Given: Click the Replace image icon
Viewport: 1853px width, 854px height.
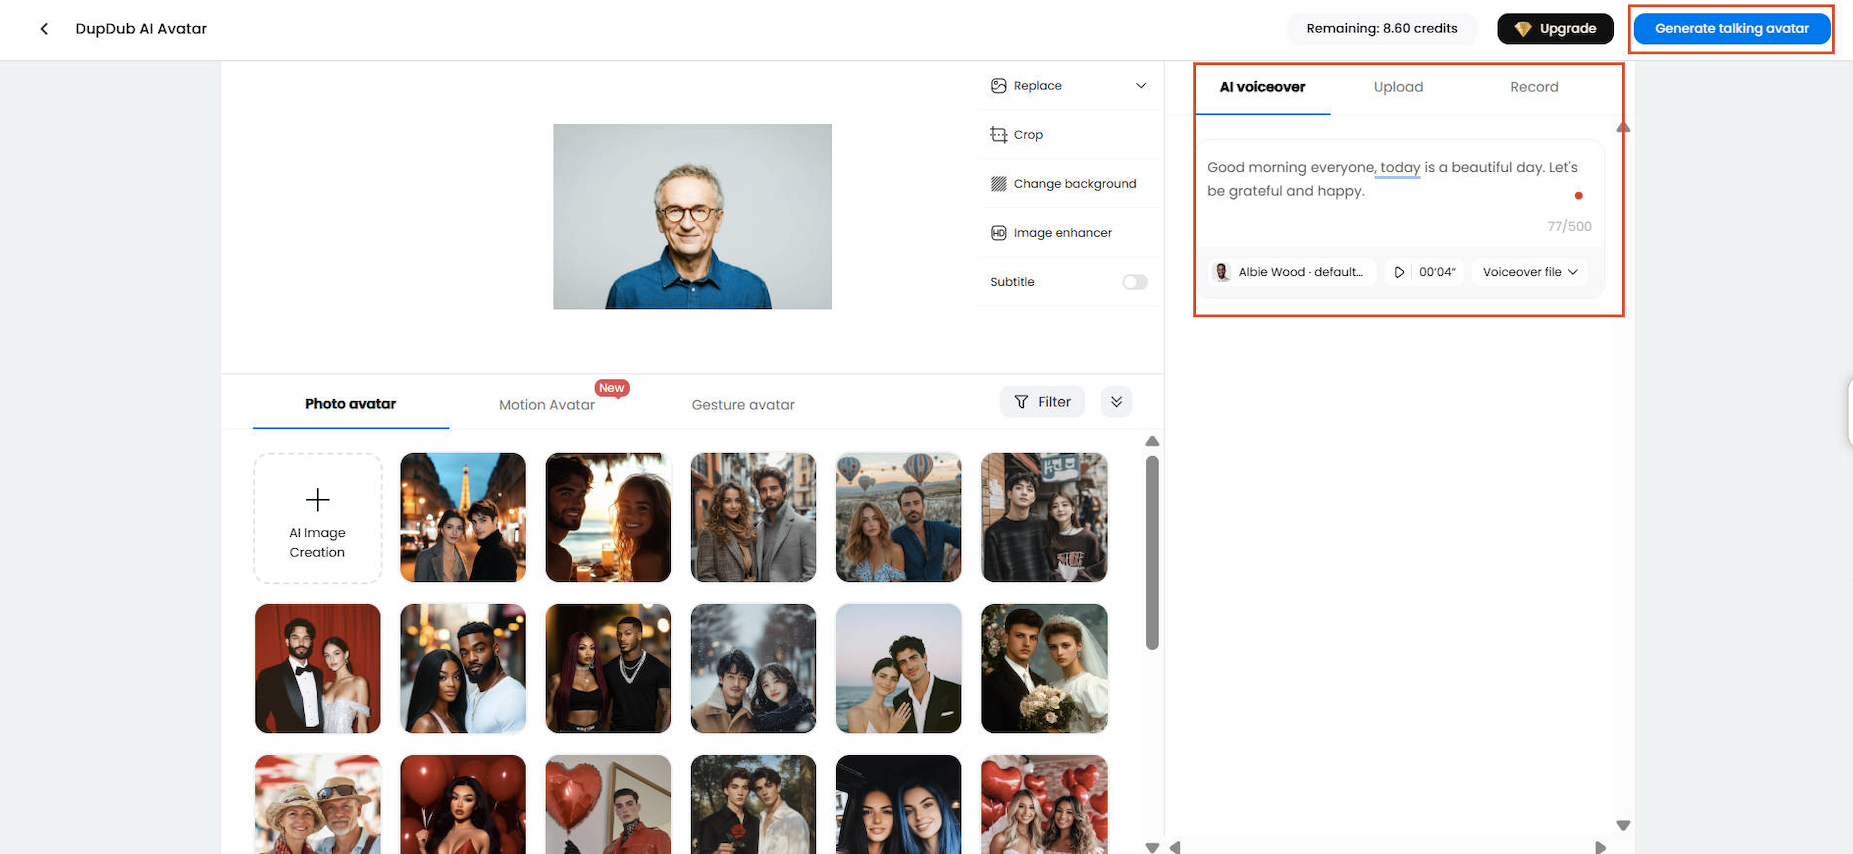Looking at the screenshot, I should tap(998, 86).
